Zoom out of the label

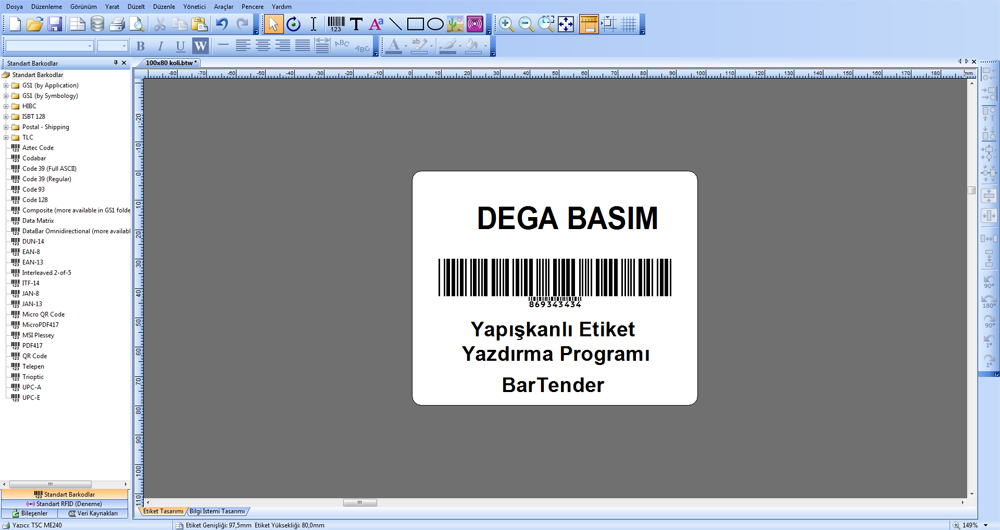click(526, 25)
